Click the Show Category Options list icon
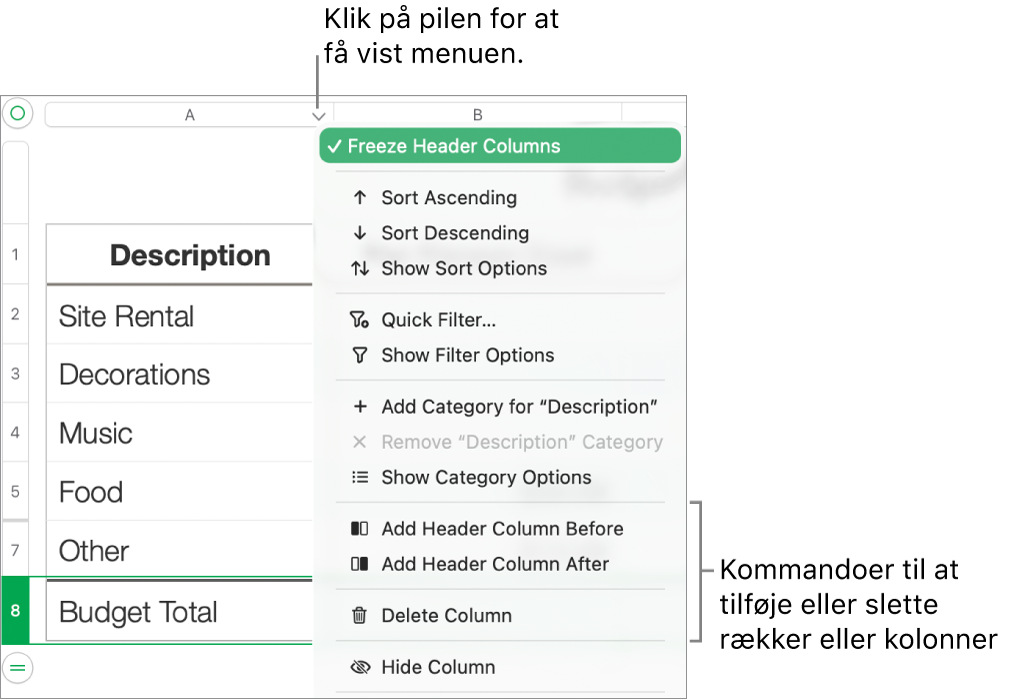Screen dimensions: 1012x700 360,477
